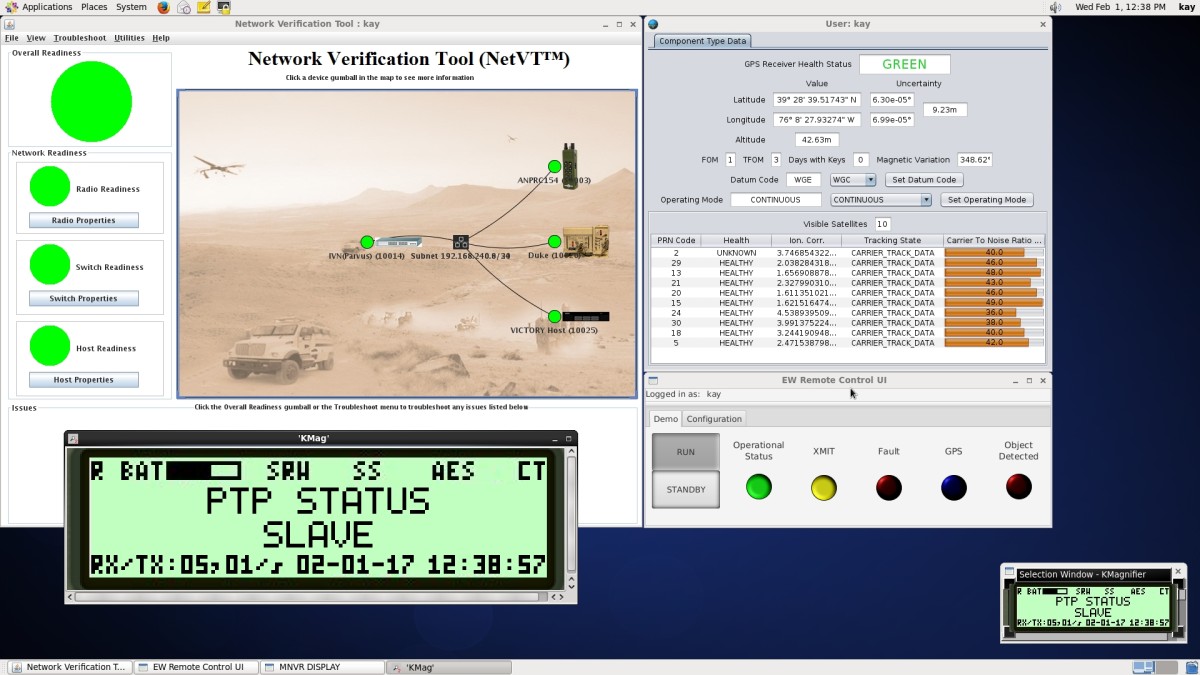Screen dimensions: 1200x675
Task: Click the Overall Readiness large green gumball
Action: [x=91, y=101]
